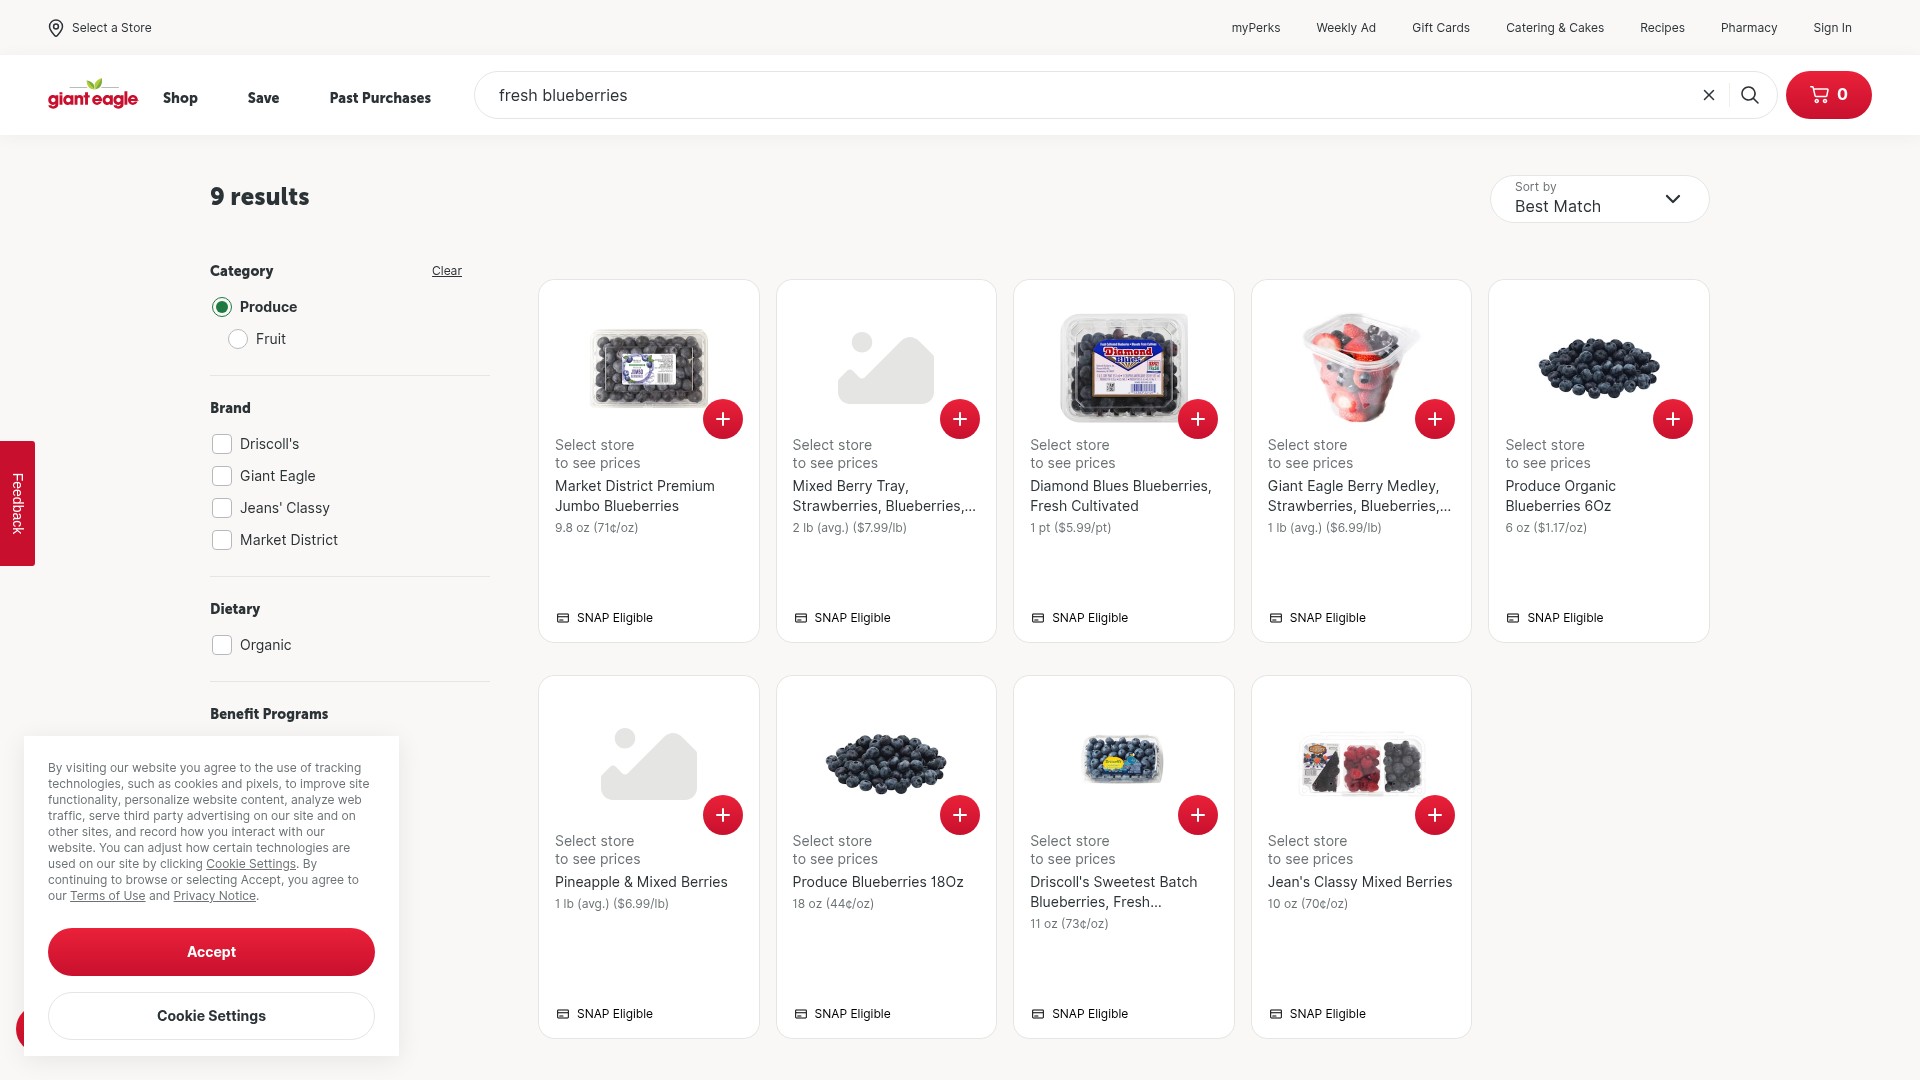Open the Terms of Use link
1920x1080 pixels.
pyautogui.click(x=107, y=896)
